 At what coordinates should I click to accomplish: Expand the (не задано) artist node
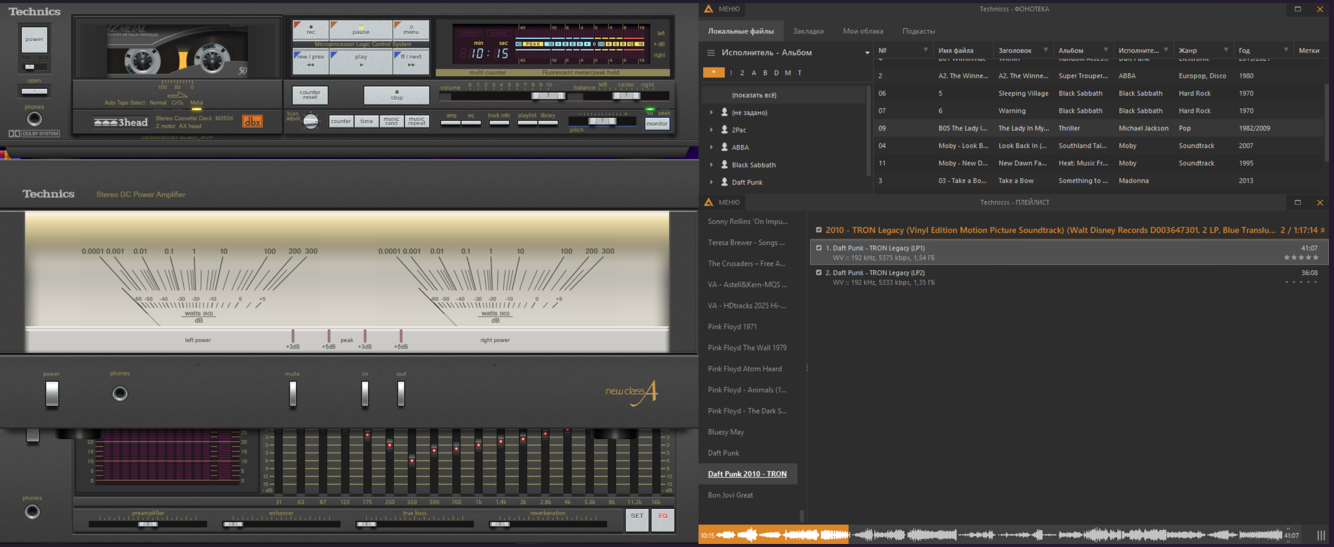(x=712, y=112)
